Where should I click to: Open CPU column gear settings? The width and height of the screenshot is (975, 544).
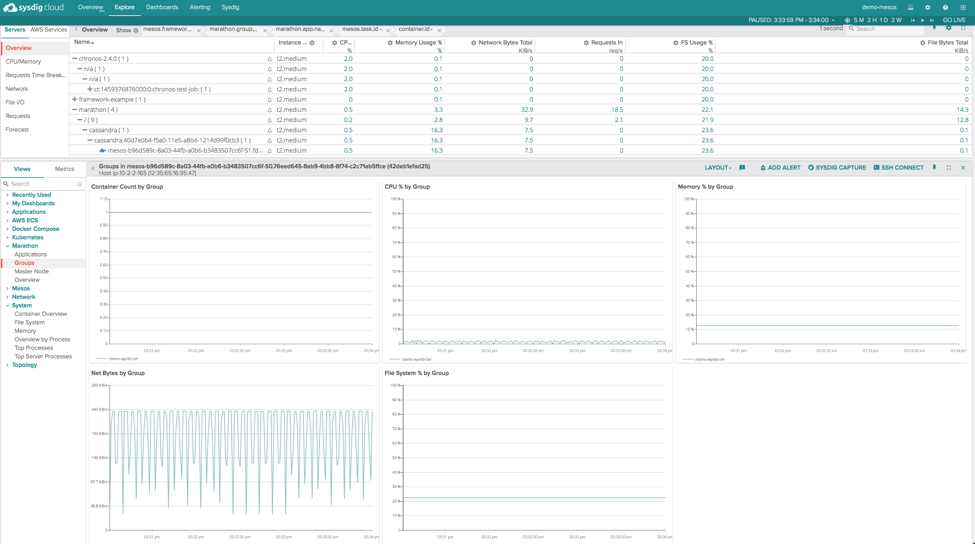(335, 43)
